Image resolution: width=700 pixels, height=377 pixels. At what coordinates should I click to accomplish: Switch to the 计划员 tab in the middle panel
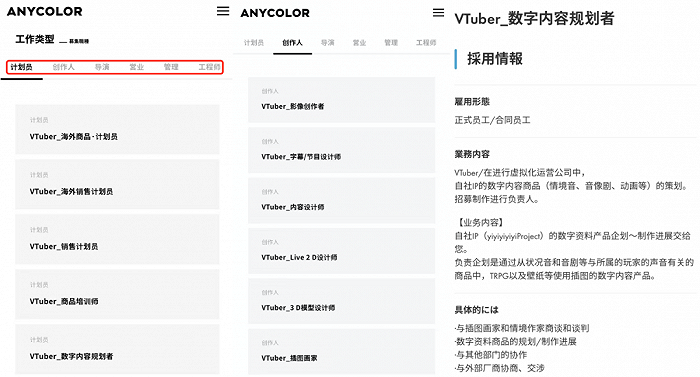click(254, 42)
